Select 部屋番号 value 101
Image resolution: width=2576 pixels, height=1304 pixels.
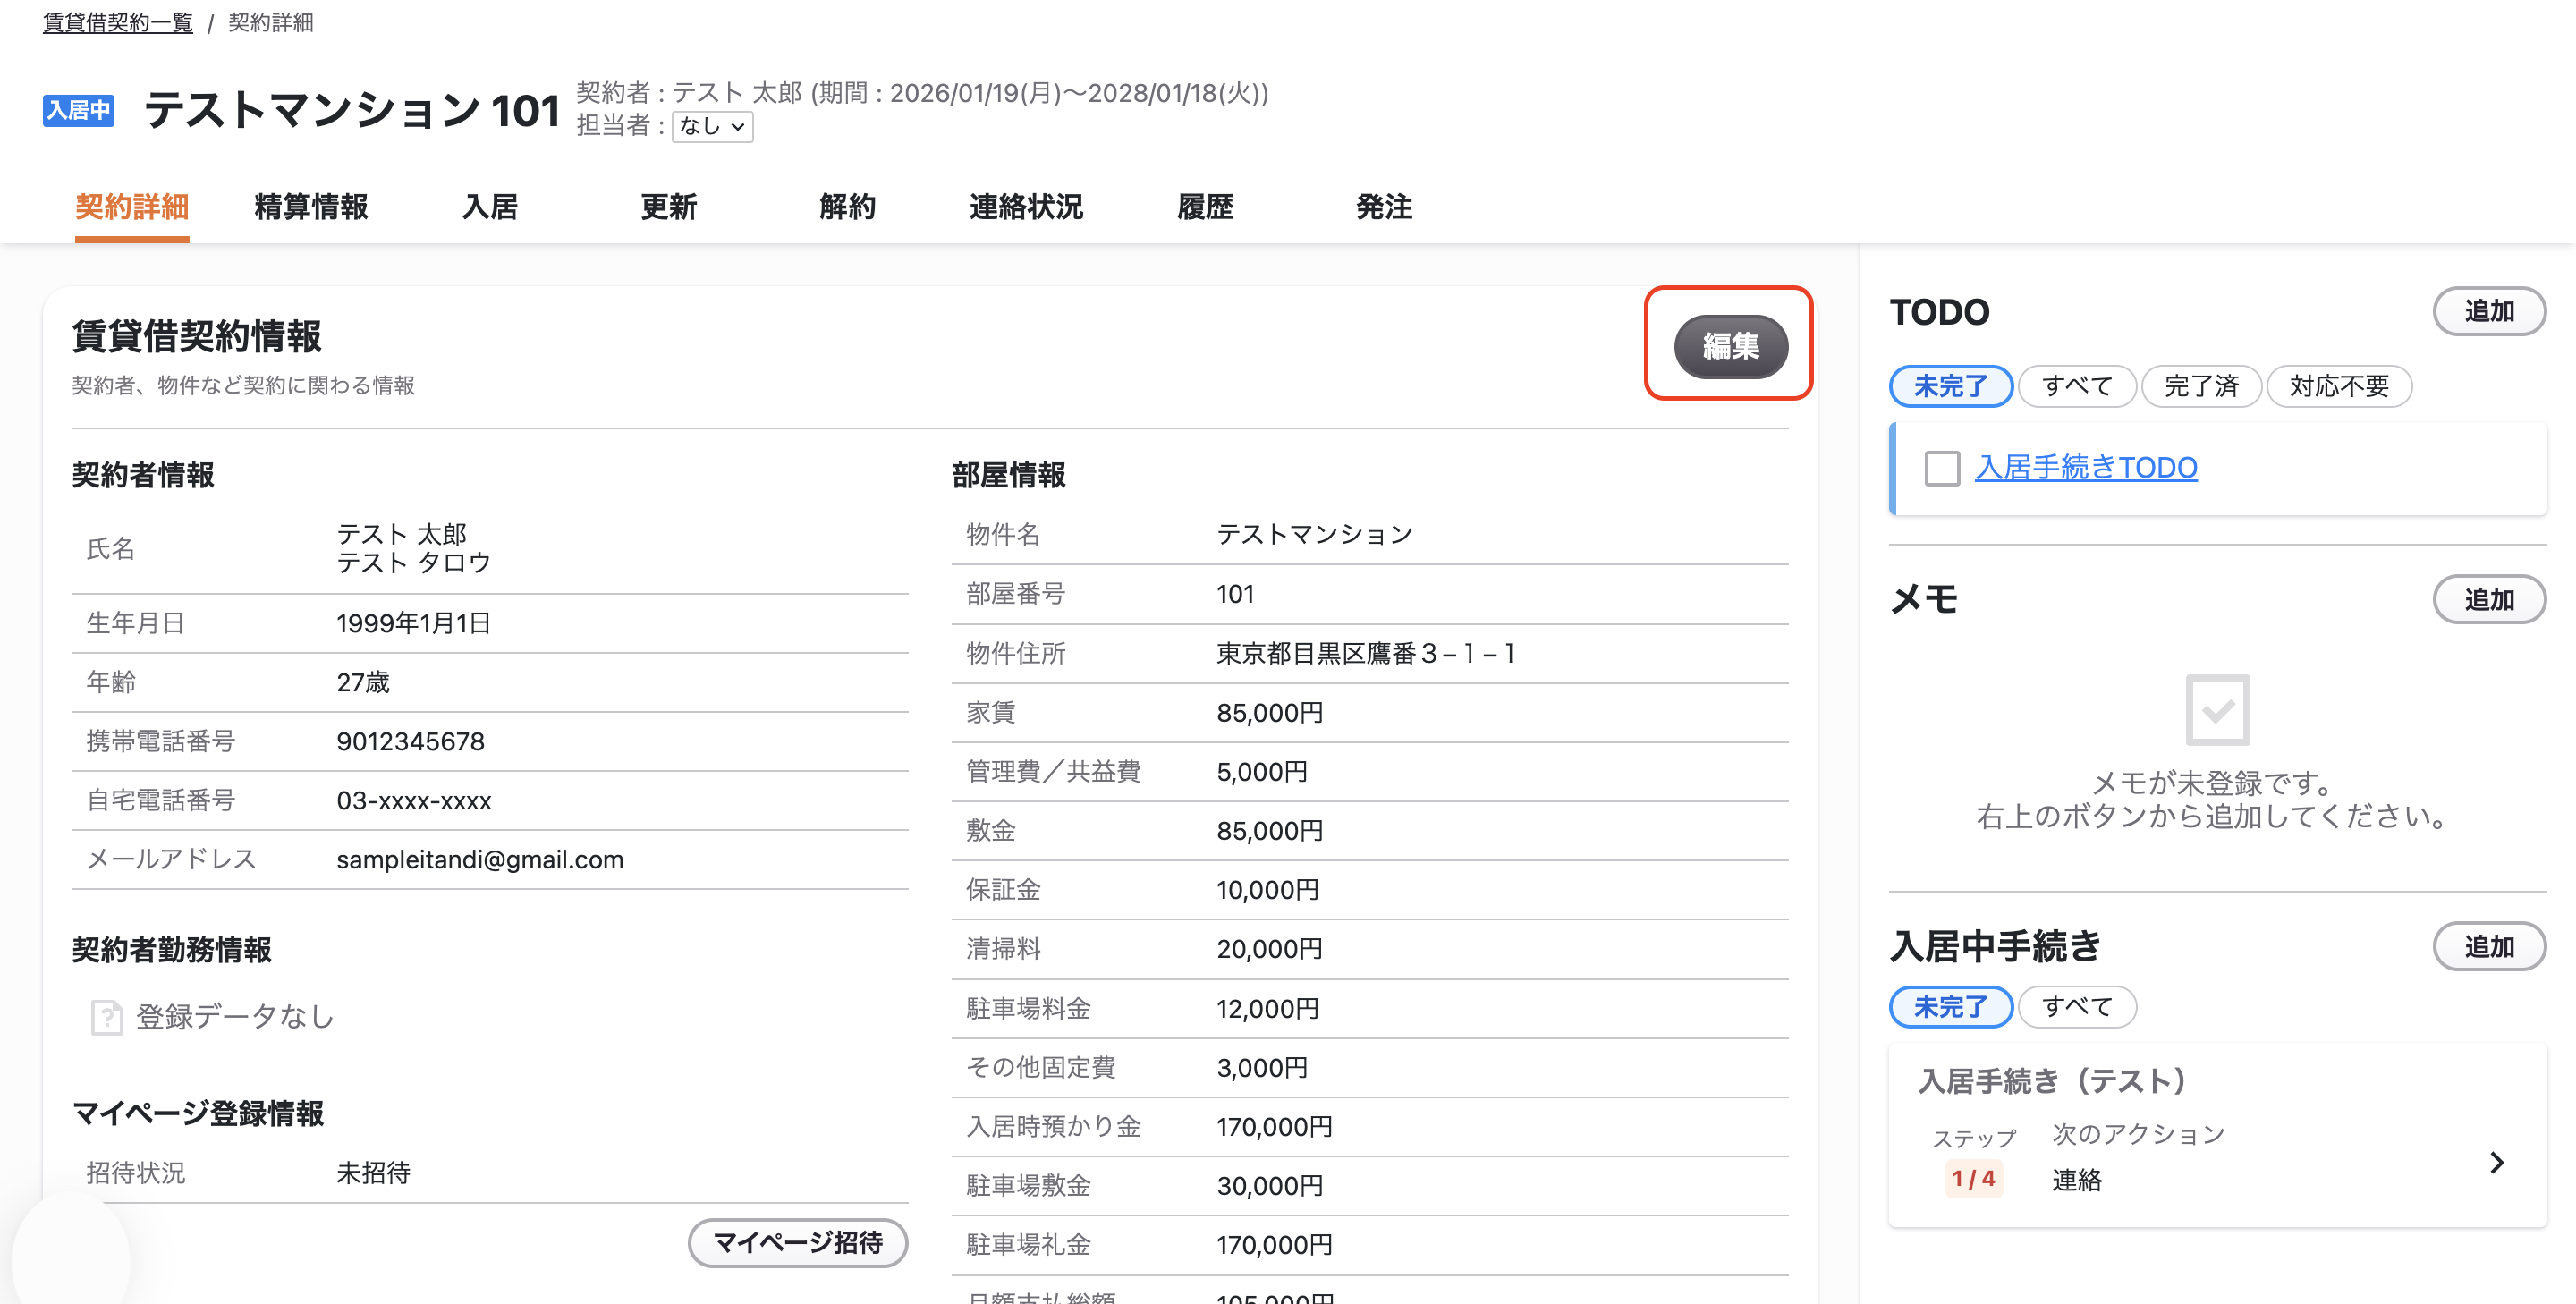click(1235, 594)
